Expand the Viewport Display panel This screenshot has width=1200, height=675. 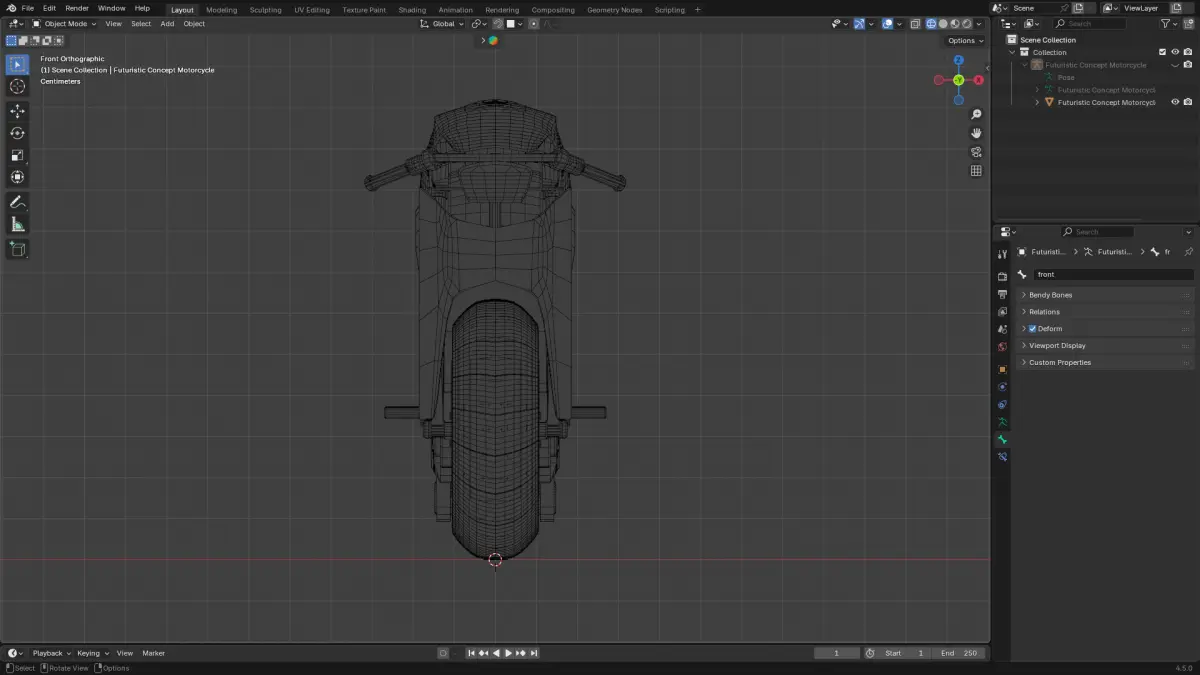pos(1105,346)
